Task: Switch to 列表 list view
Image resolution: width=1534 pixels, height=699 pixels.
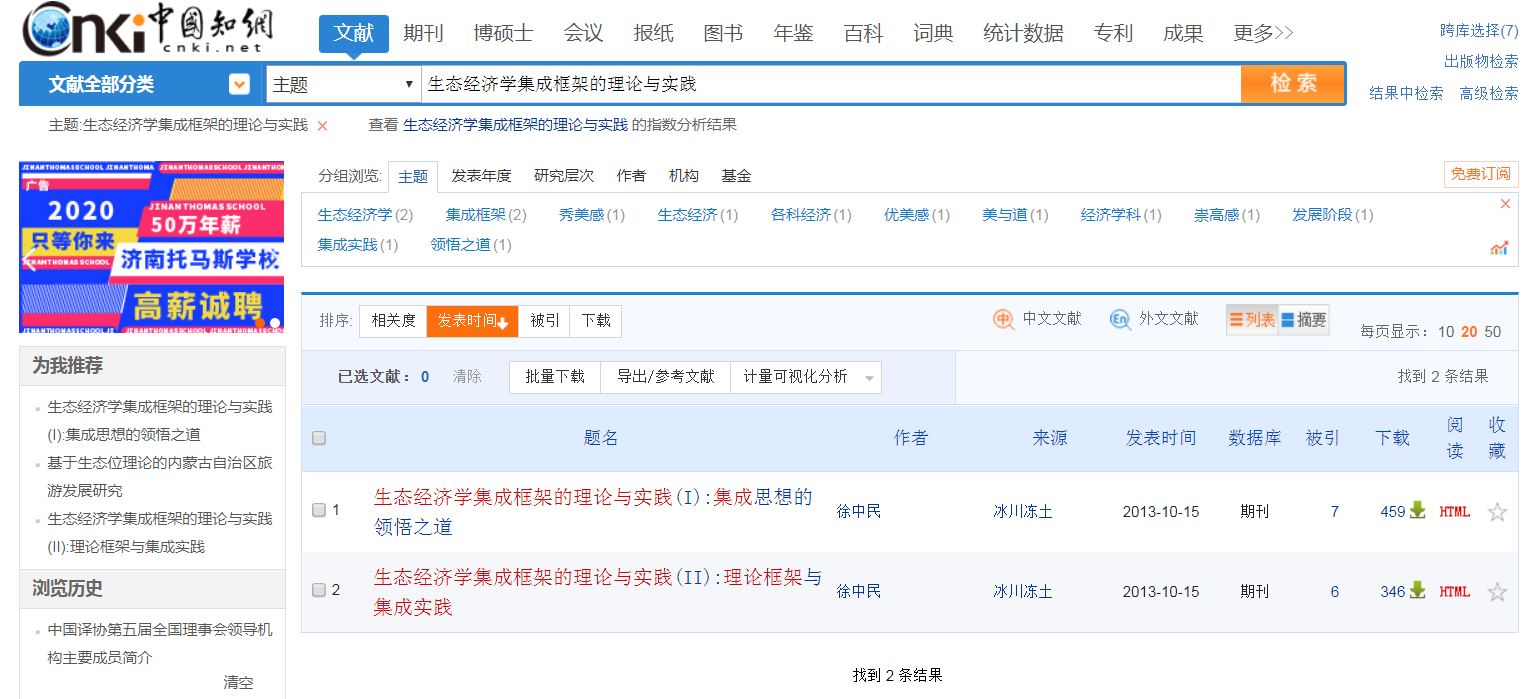Action: point(1252,319)
